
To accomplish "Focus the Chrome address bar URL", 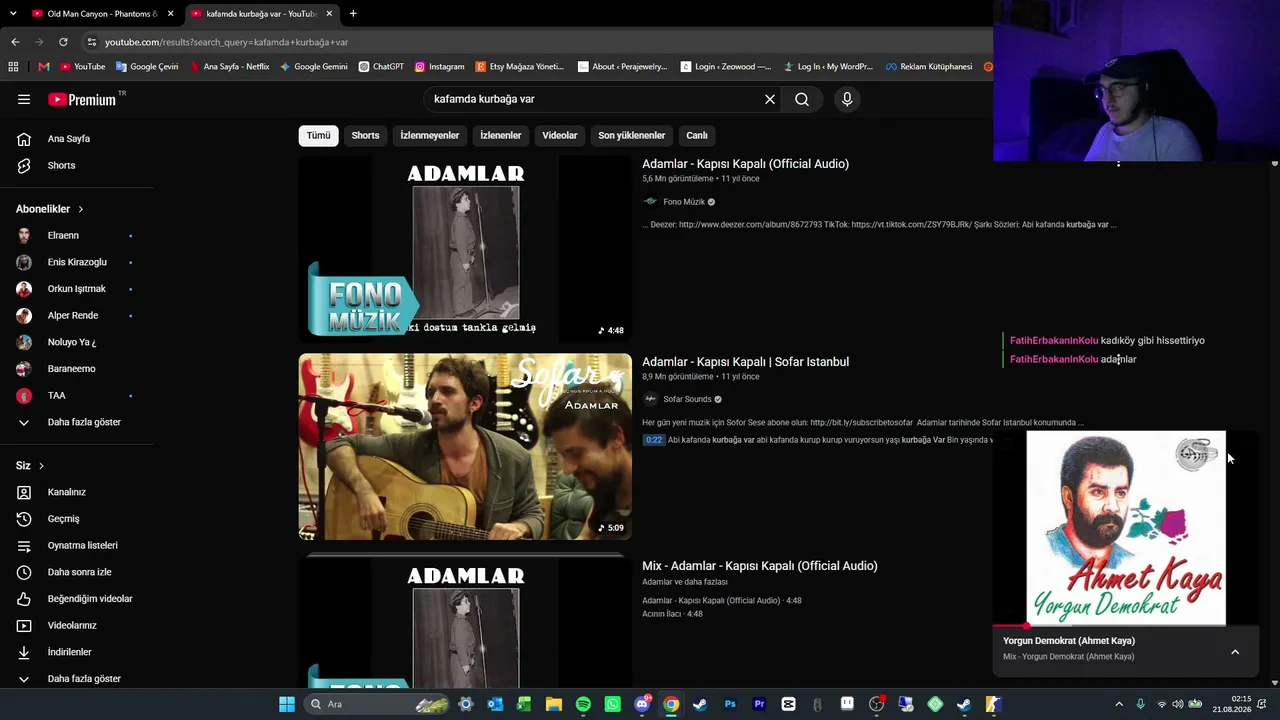I will (226, 42).
